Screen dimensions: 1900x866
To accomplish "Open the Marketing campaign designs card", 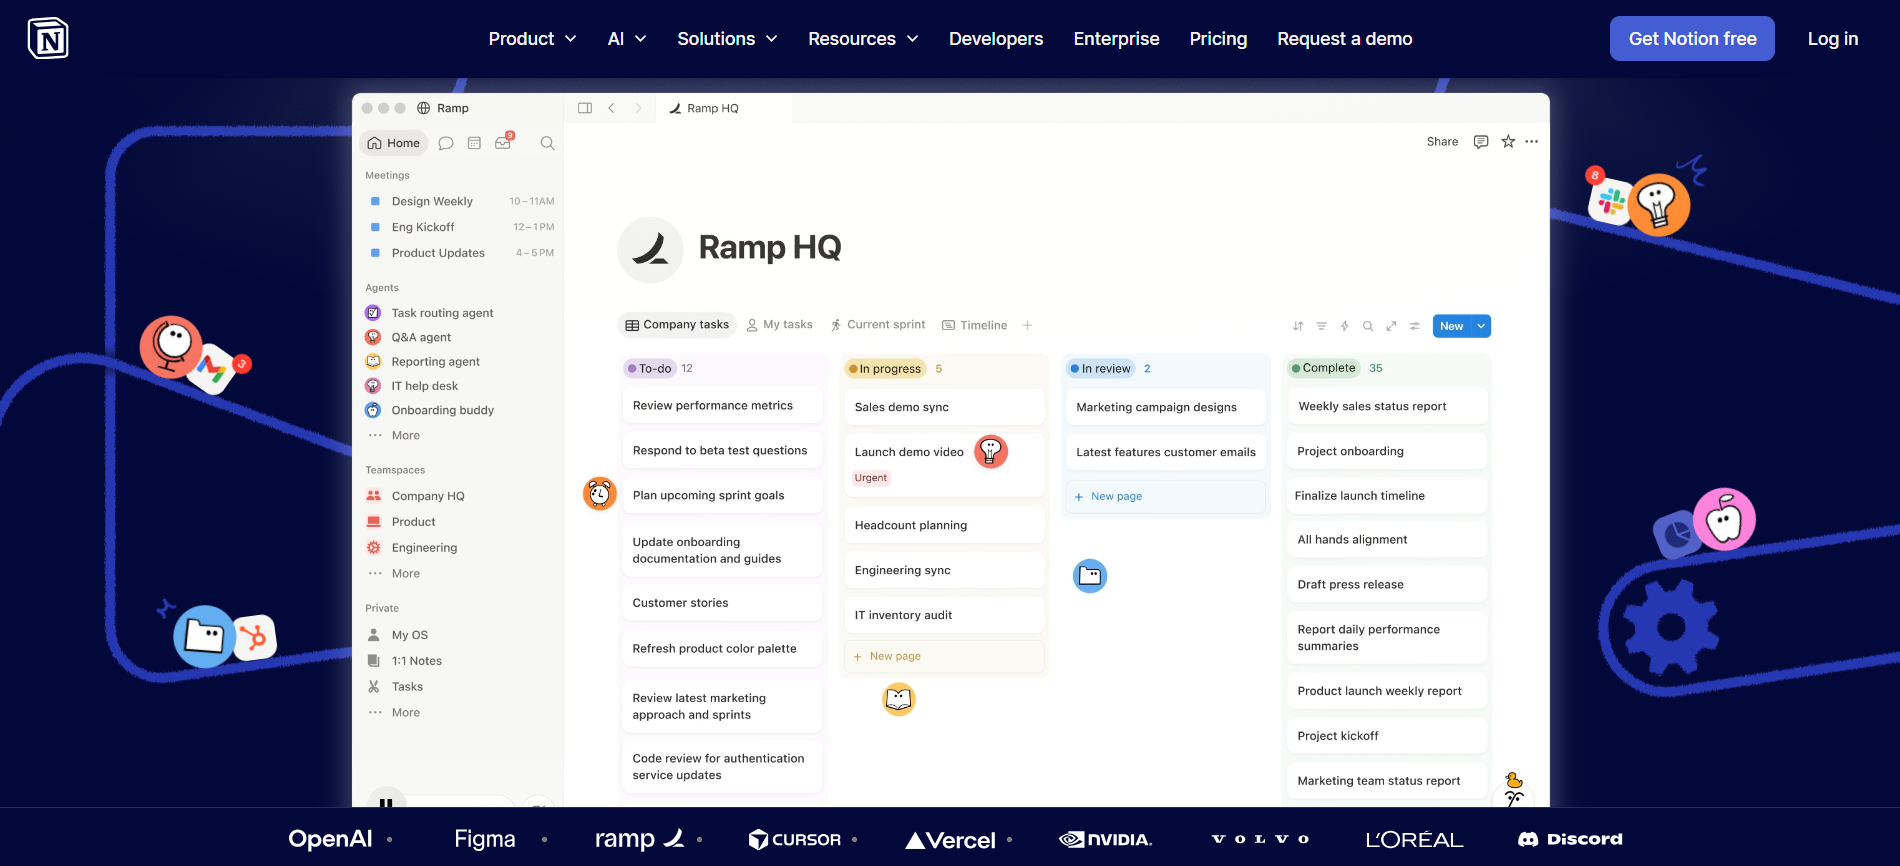I will click(x=1166, y=407).
